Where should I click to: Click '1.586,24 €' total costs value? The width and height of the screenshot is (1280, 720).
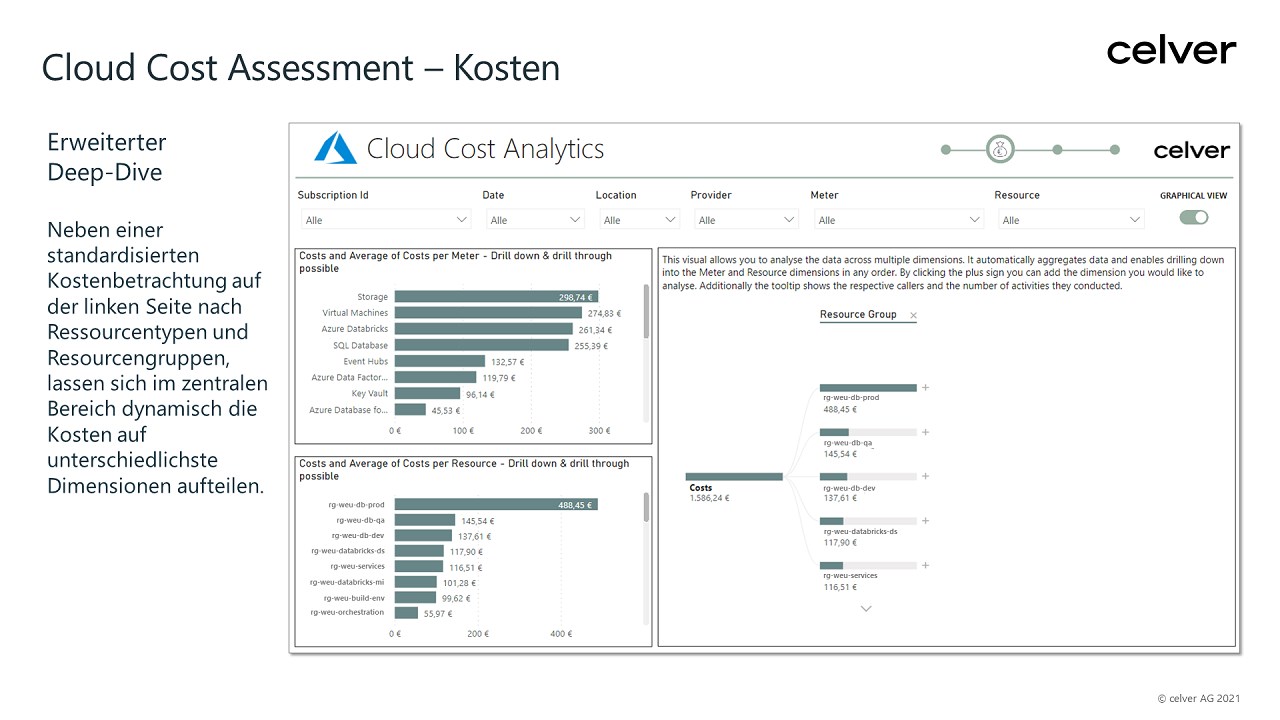tap(709, 498)
